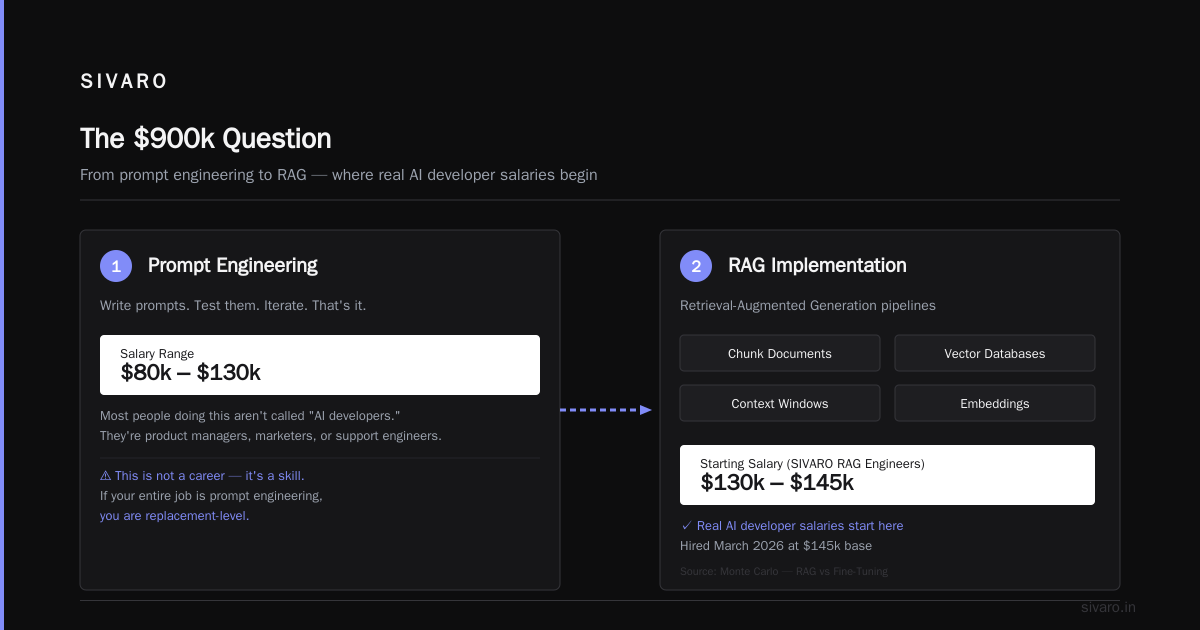1200x630 pixels.
Task: Click "This is not a career" warning line
Action: 202,476
